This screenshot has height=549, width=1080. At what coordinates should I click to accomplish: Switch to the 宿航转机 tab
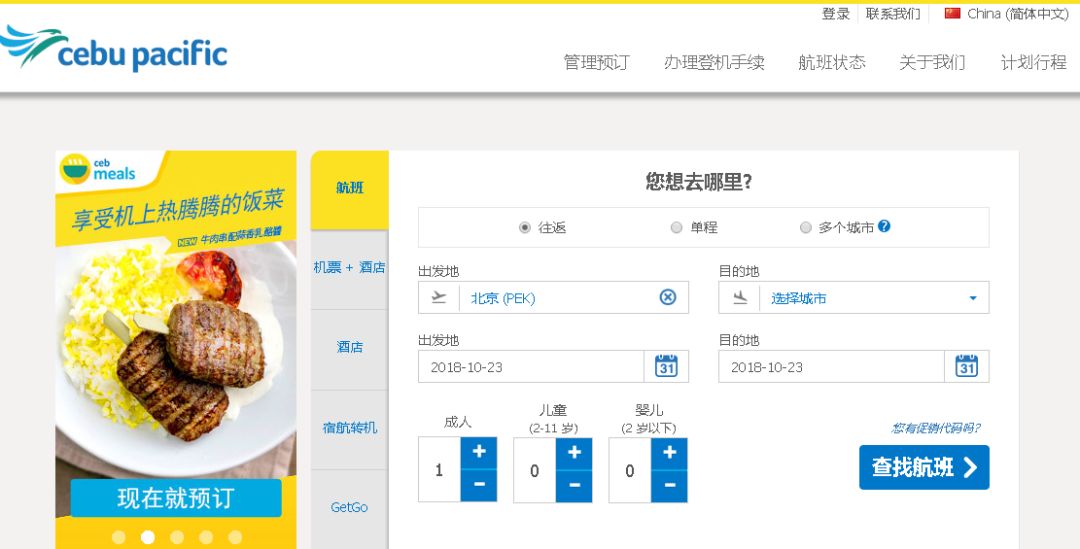point(350,428)
